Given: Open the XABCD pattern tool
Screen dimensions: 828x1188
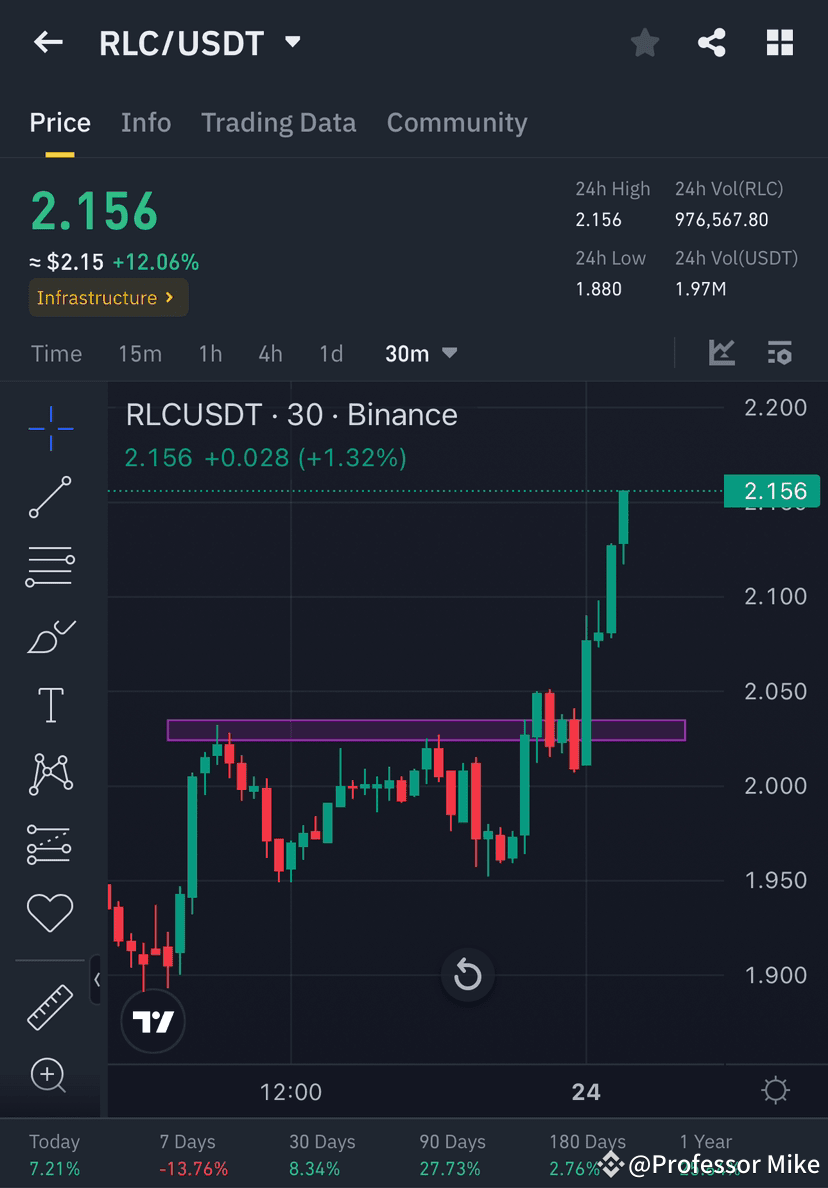Looking at the screenshot, I should tap(50, 773).
